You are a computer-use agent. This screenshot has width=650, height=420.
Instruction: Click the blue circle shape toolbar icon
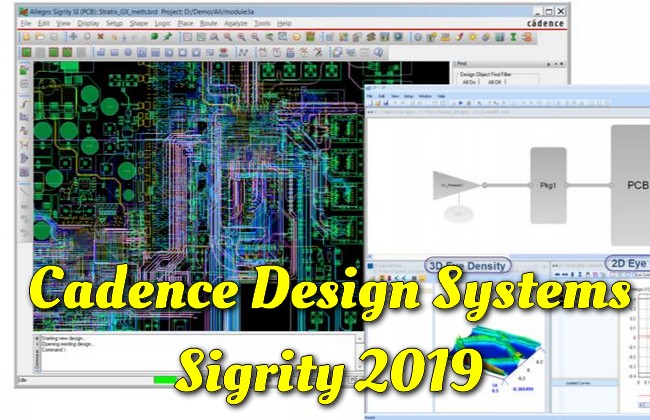128,53
